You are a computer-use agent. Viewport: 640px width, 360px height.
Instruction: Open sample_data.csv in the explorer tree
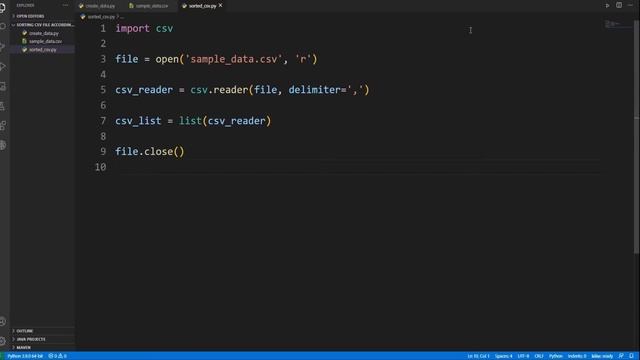pyautogui.click(x=45, y=41)
